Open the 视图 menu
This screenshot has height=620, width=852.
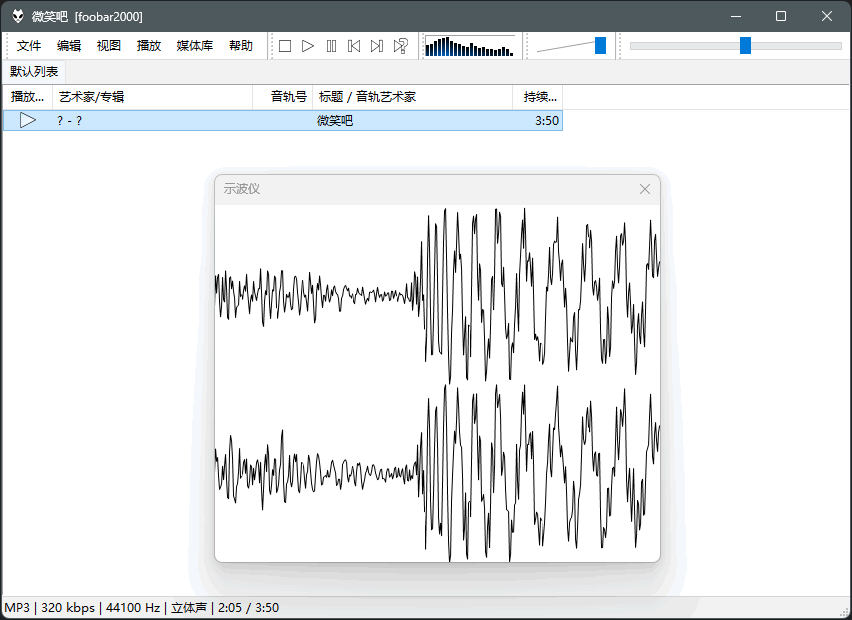coord(109,46)
